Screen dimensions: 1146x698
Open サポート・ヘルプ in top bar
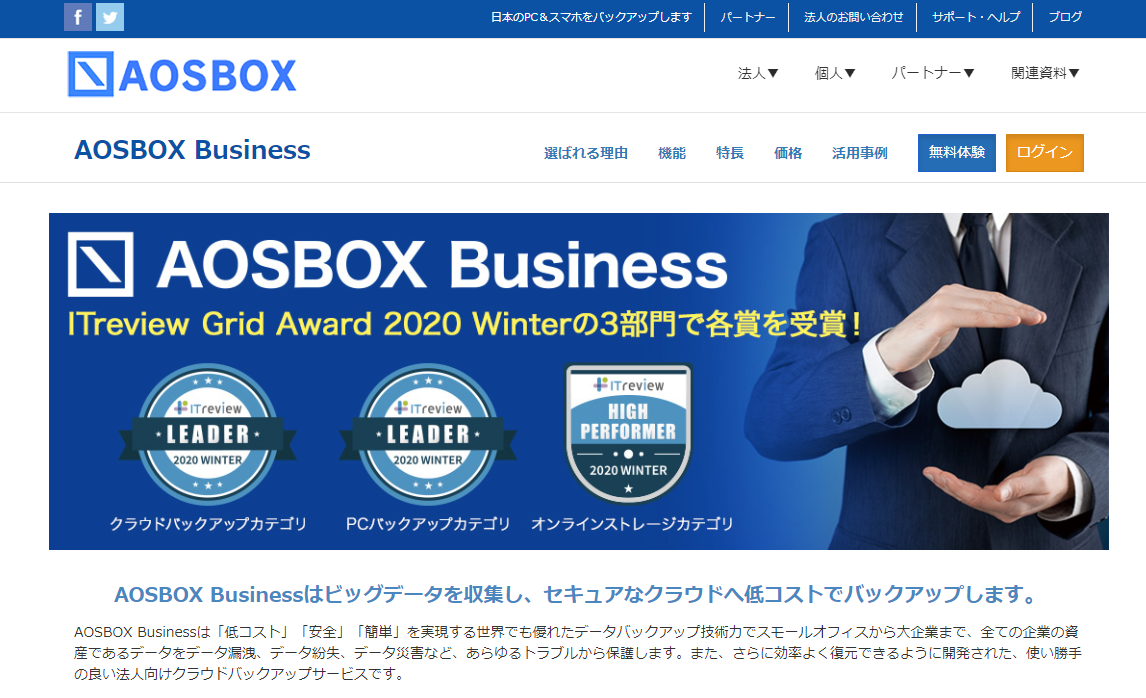(976, 17)
